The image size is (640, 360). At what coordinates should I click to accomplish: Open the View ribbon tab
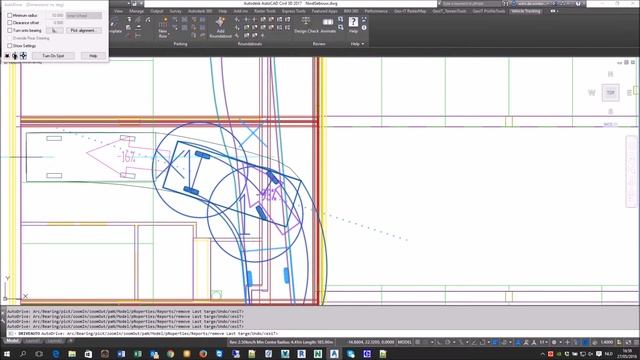[x=118, y=11]
